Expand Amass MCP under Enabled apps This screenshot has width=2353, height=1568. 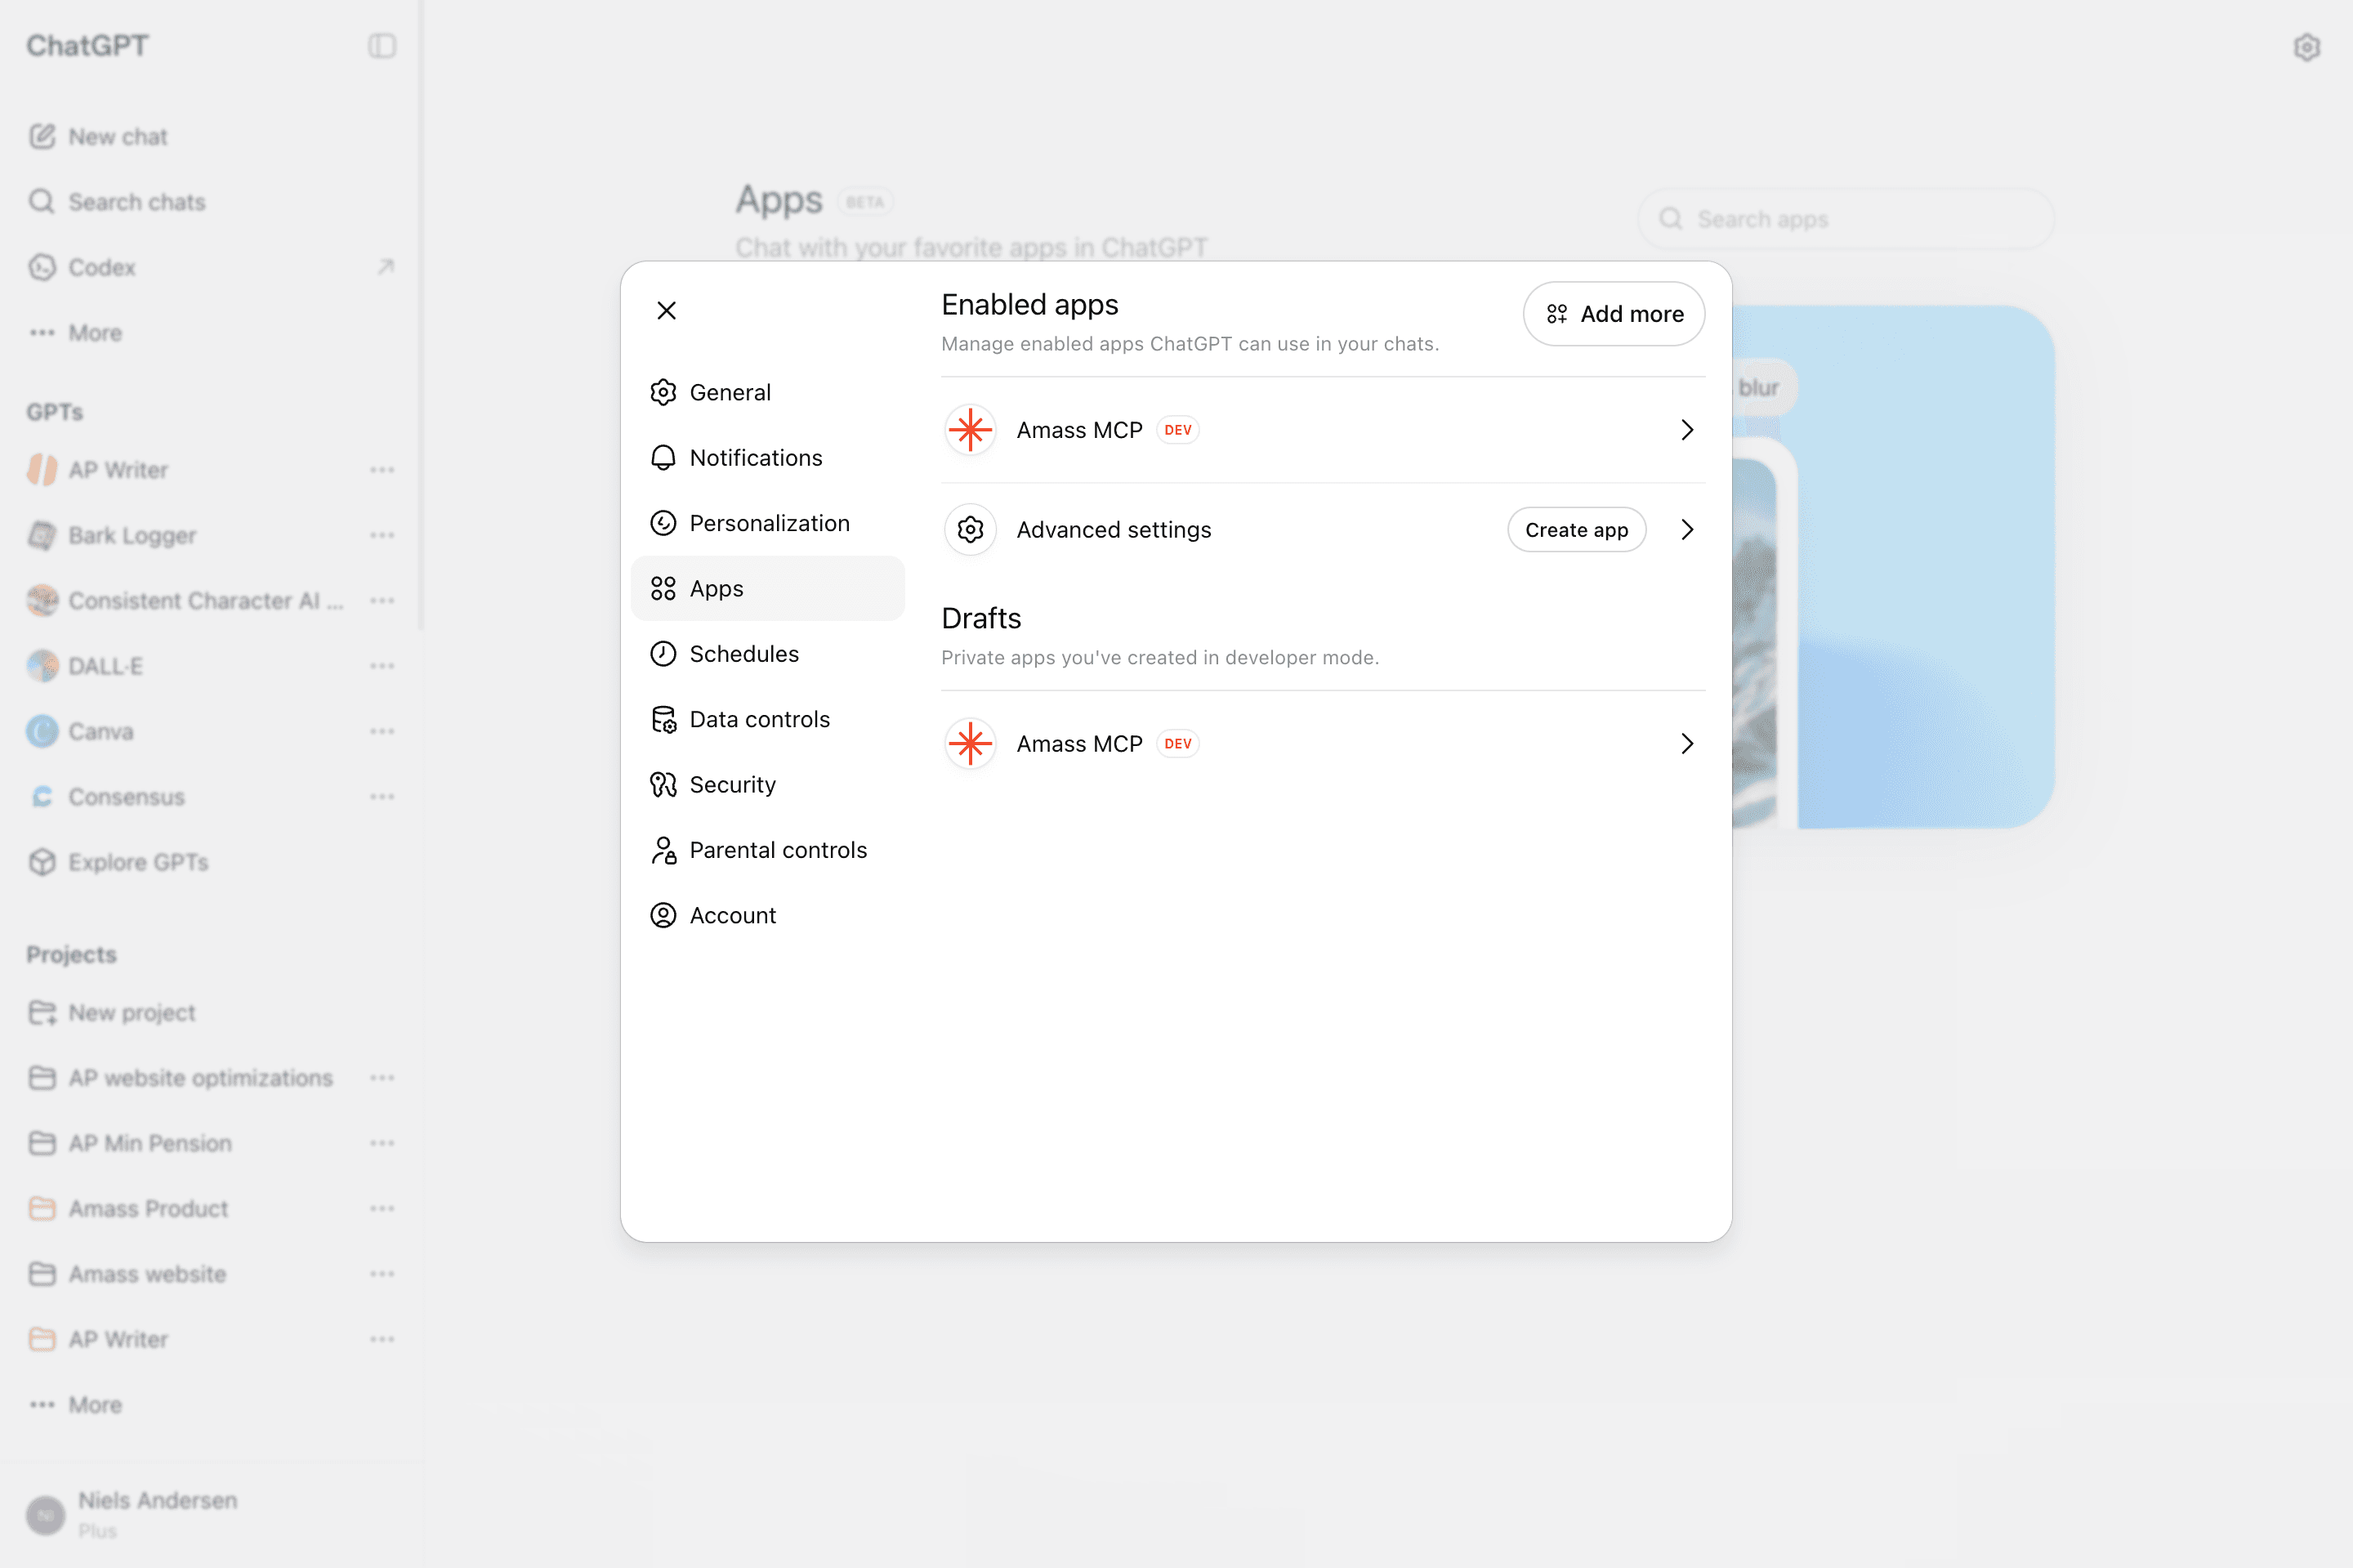click(x=1687, y=430)
